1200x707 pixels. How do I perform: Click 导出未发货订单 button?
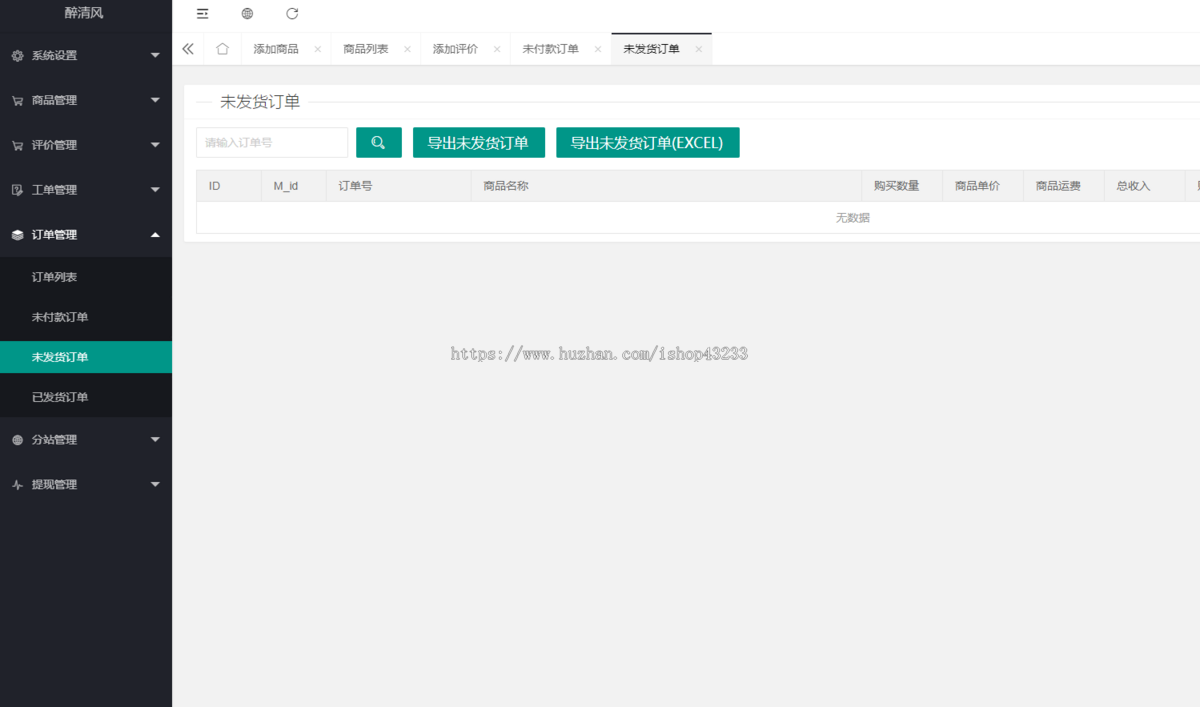[478, 143]
